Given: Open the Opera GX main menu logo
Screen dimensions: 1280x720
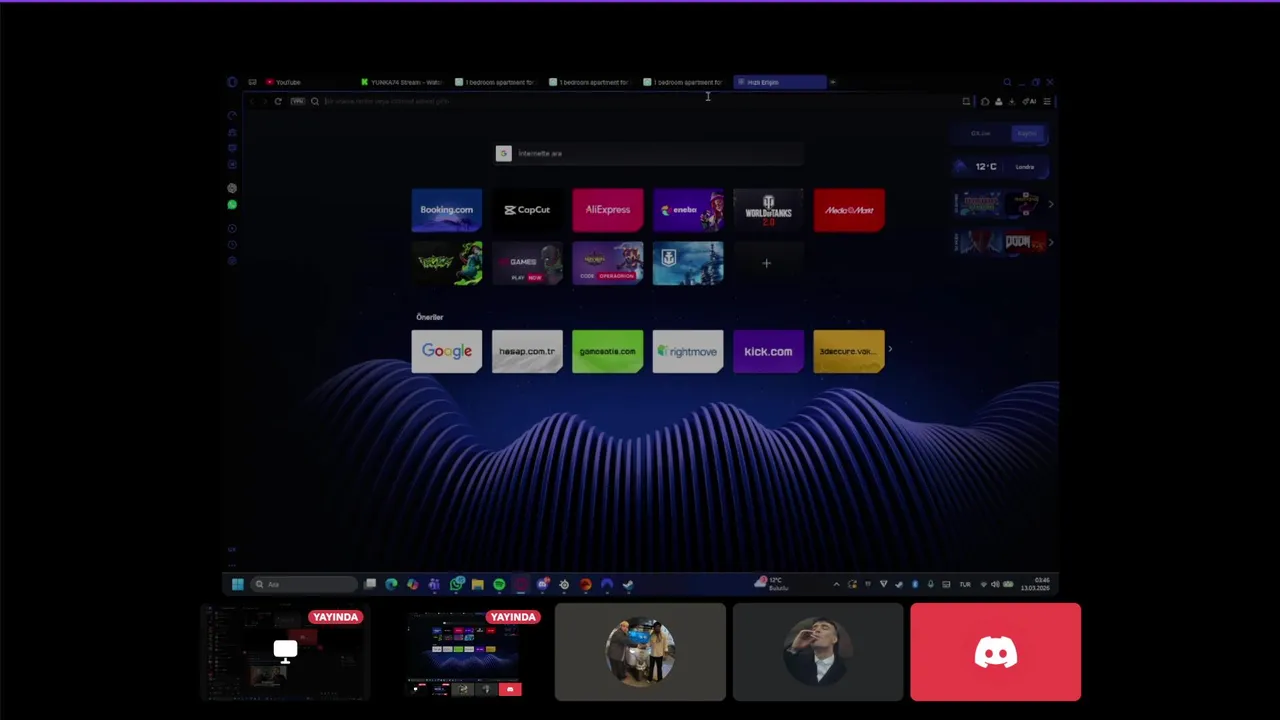Looking at the screenshot, I should 232,82.
